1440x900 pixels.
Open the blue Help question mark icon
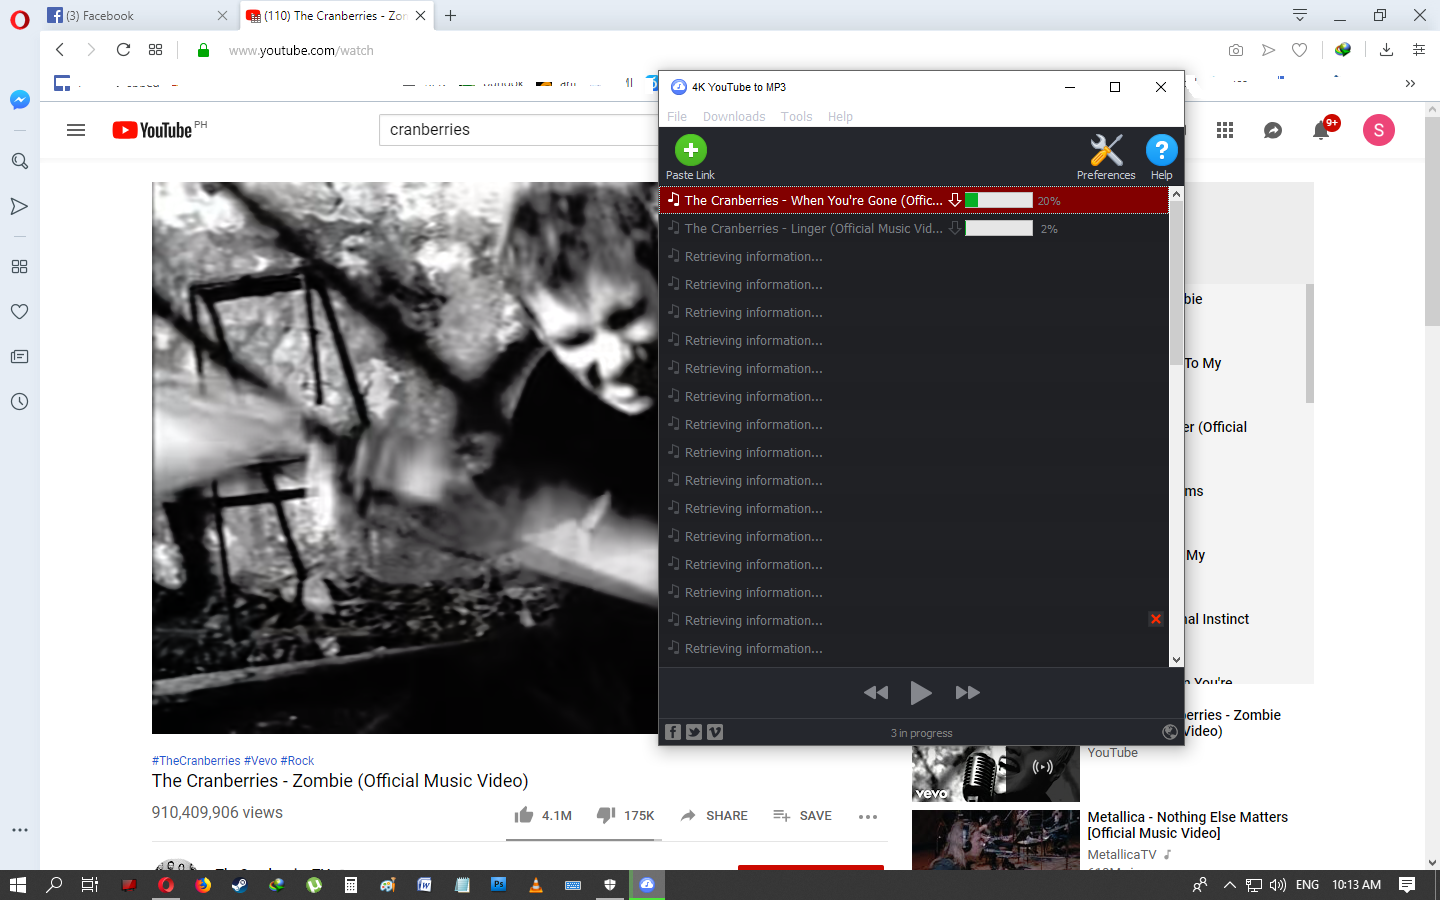pos(1161,157)
